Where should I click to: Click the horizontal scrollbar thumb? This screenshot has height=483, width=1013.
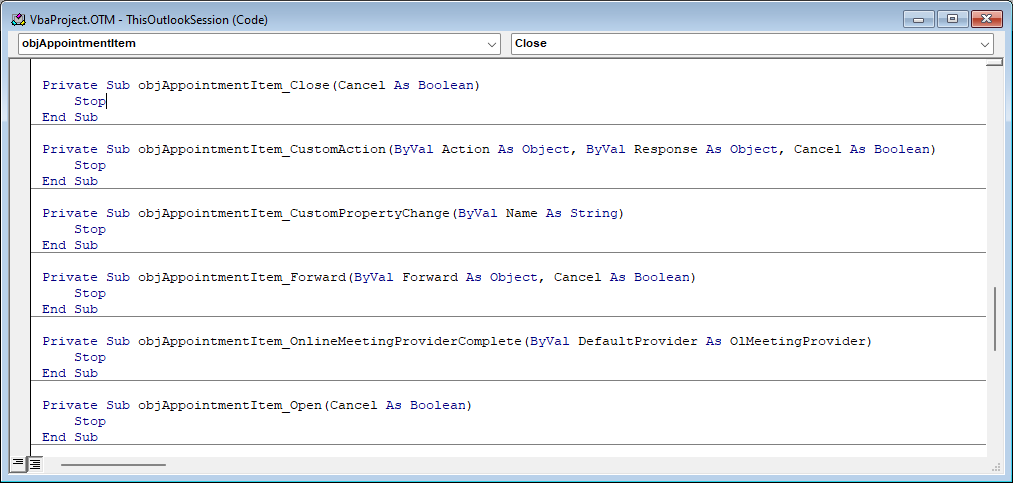[113, 464]
